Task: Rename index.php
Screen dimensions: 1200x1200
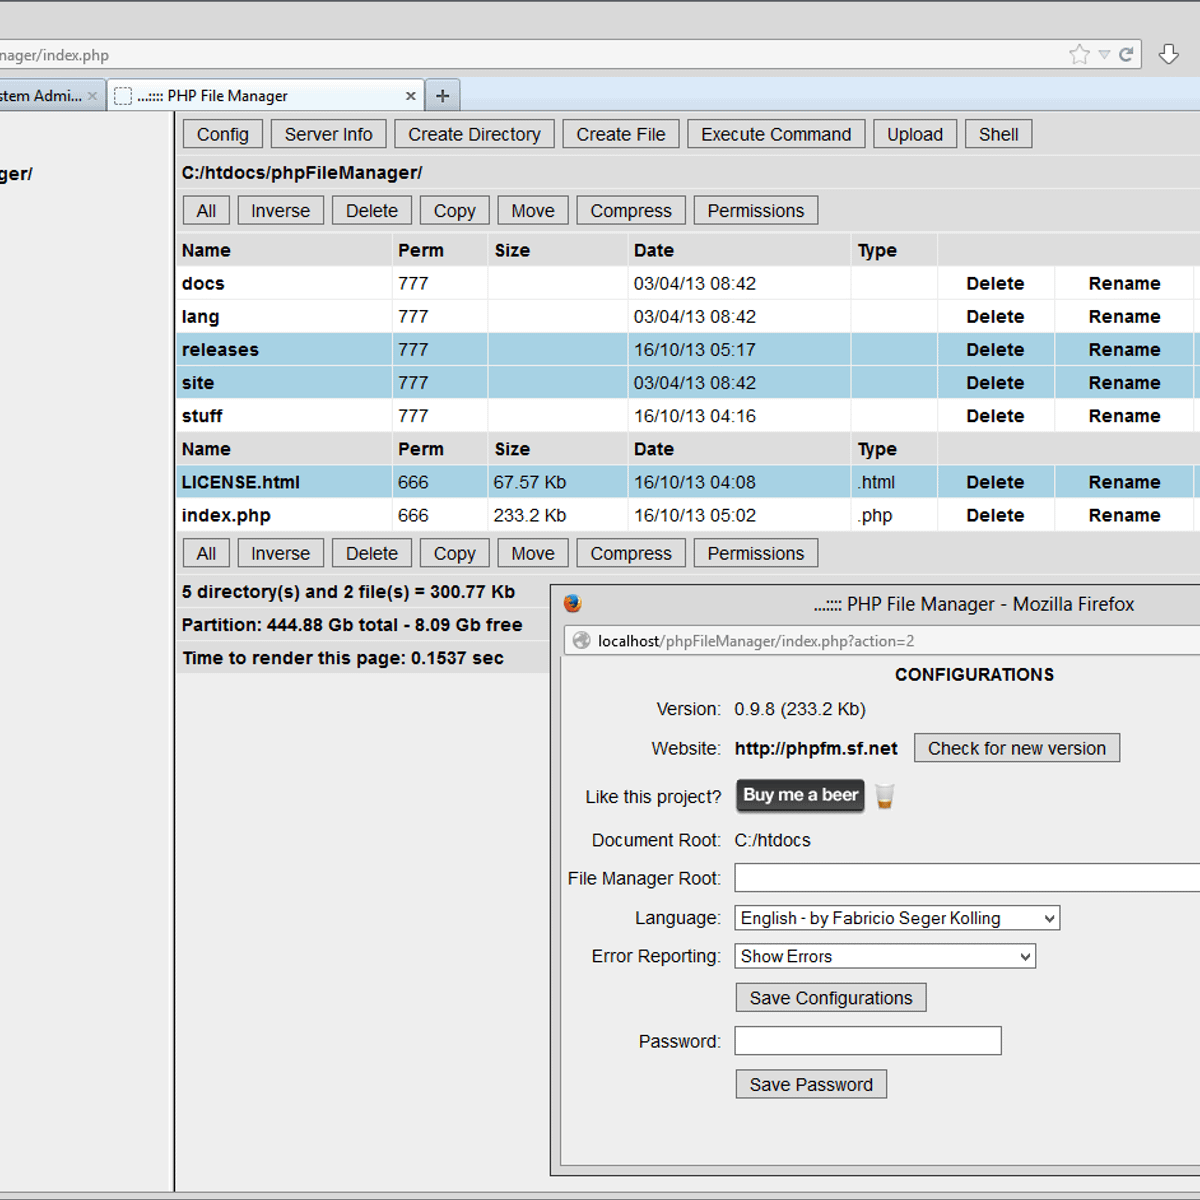Action: pos(1125,515)
